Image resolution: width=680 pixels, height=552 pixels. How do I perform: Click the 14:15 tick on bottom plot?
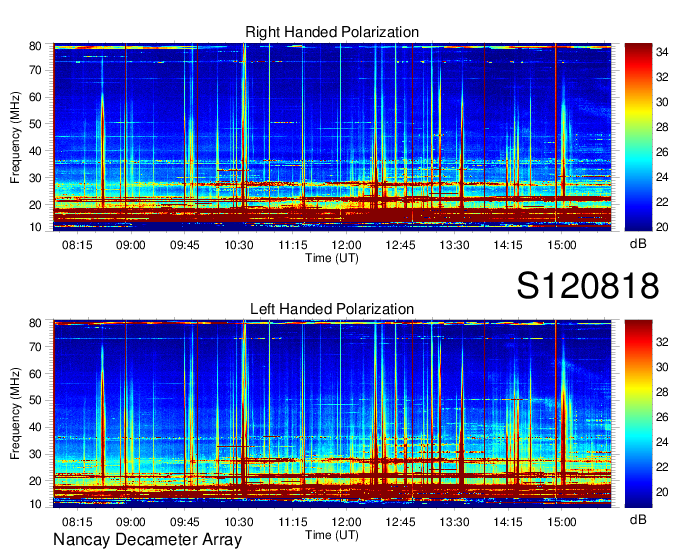pos(508,522)
